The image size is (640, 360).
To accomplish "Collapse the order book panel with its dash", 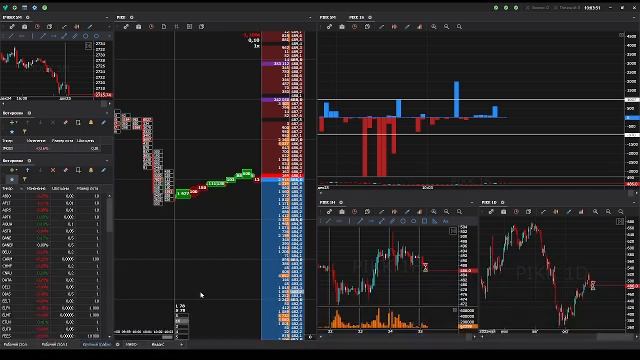I will [310, 18].
